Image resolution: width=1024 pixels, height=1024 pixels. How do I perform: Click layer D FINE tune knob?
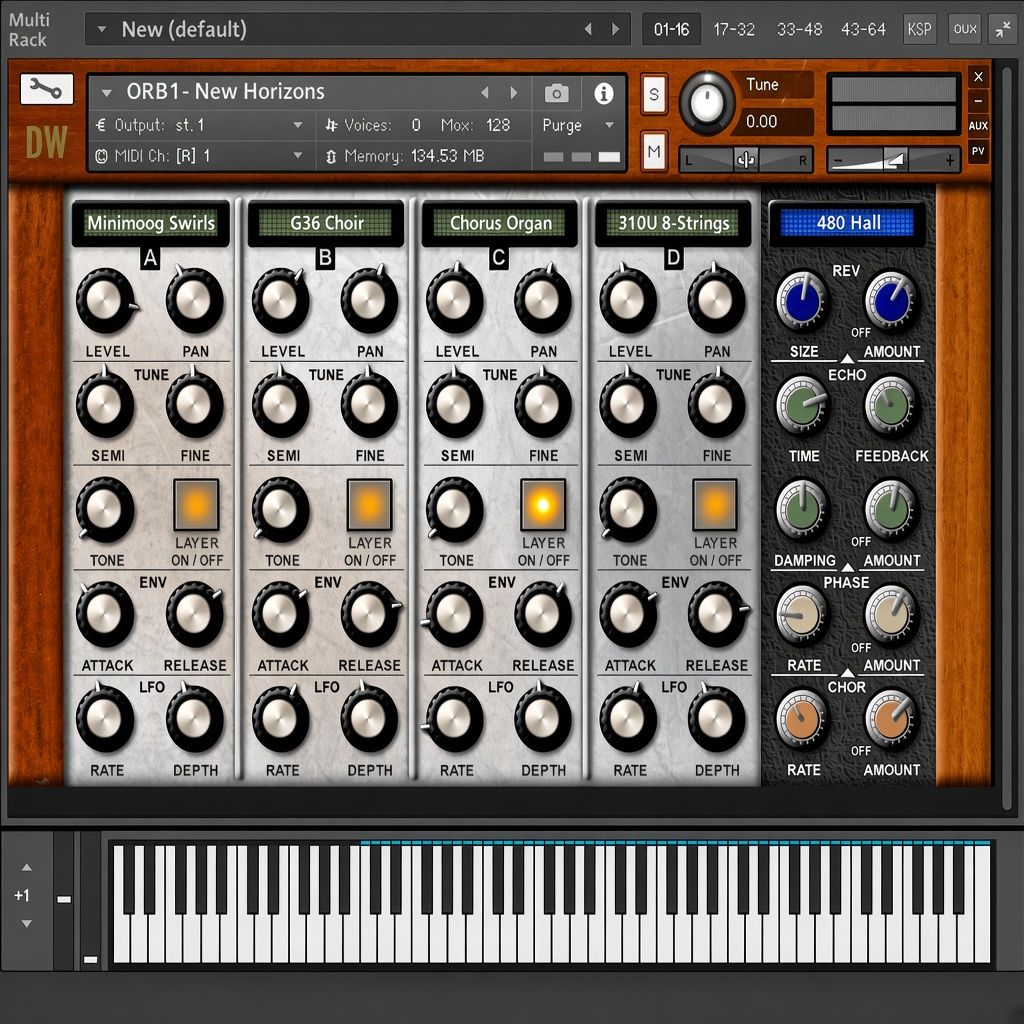point(716,404)
